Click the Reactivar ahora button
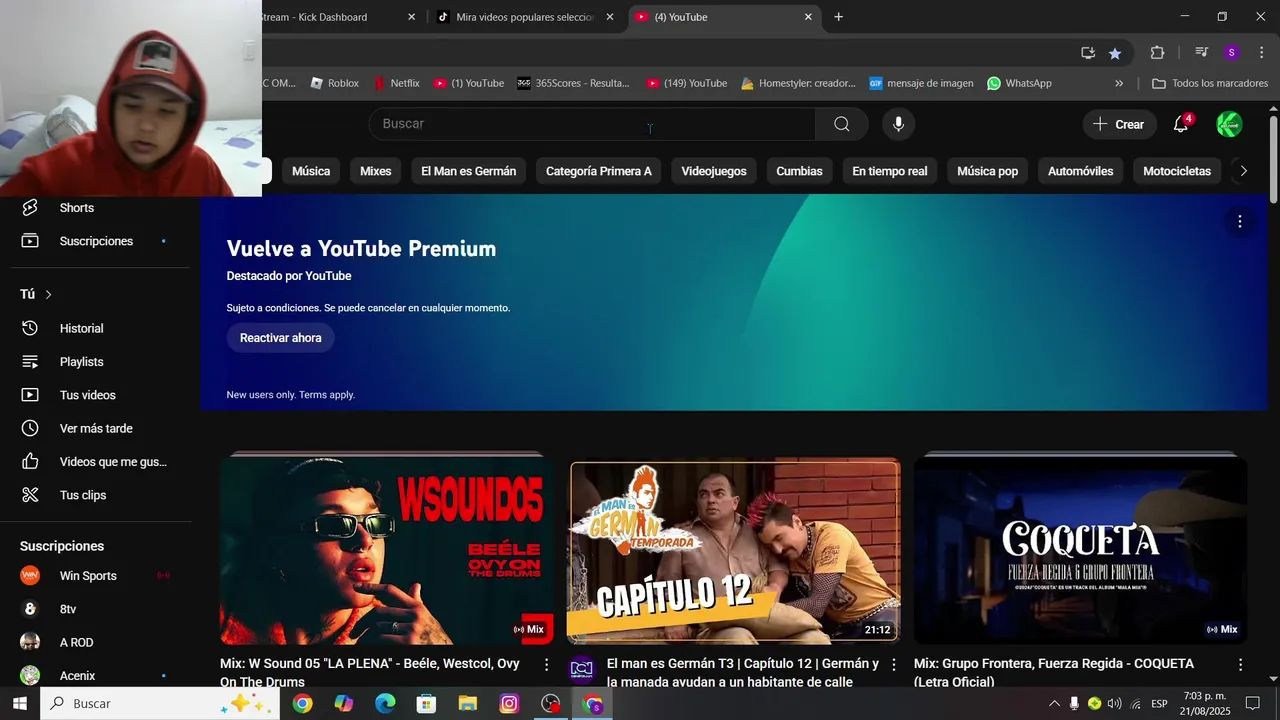The image size is (1280, 720). click(x=281, y=338)
